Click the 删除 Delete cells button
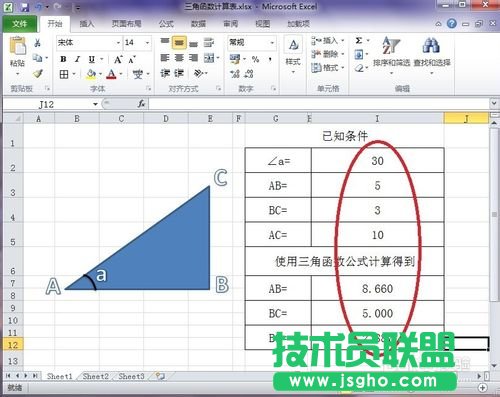Screen dimensions: 500x397 327,54
